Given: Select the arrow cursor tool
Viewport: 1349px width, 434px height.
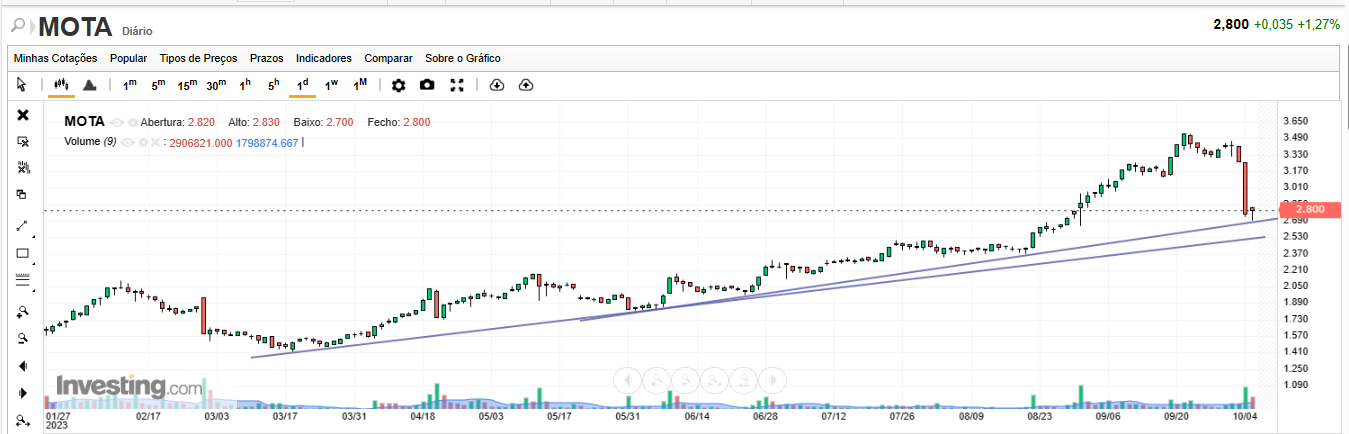Looking at the screenshot, I should [21, 85].
